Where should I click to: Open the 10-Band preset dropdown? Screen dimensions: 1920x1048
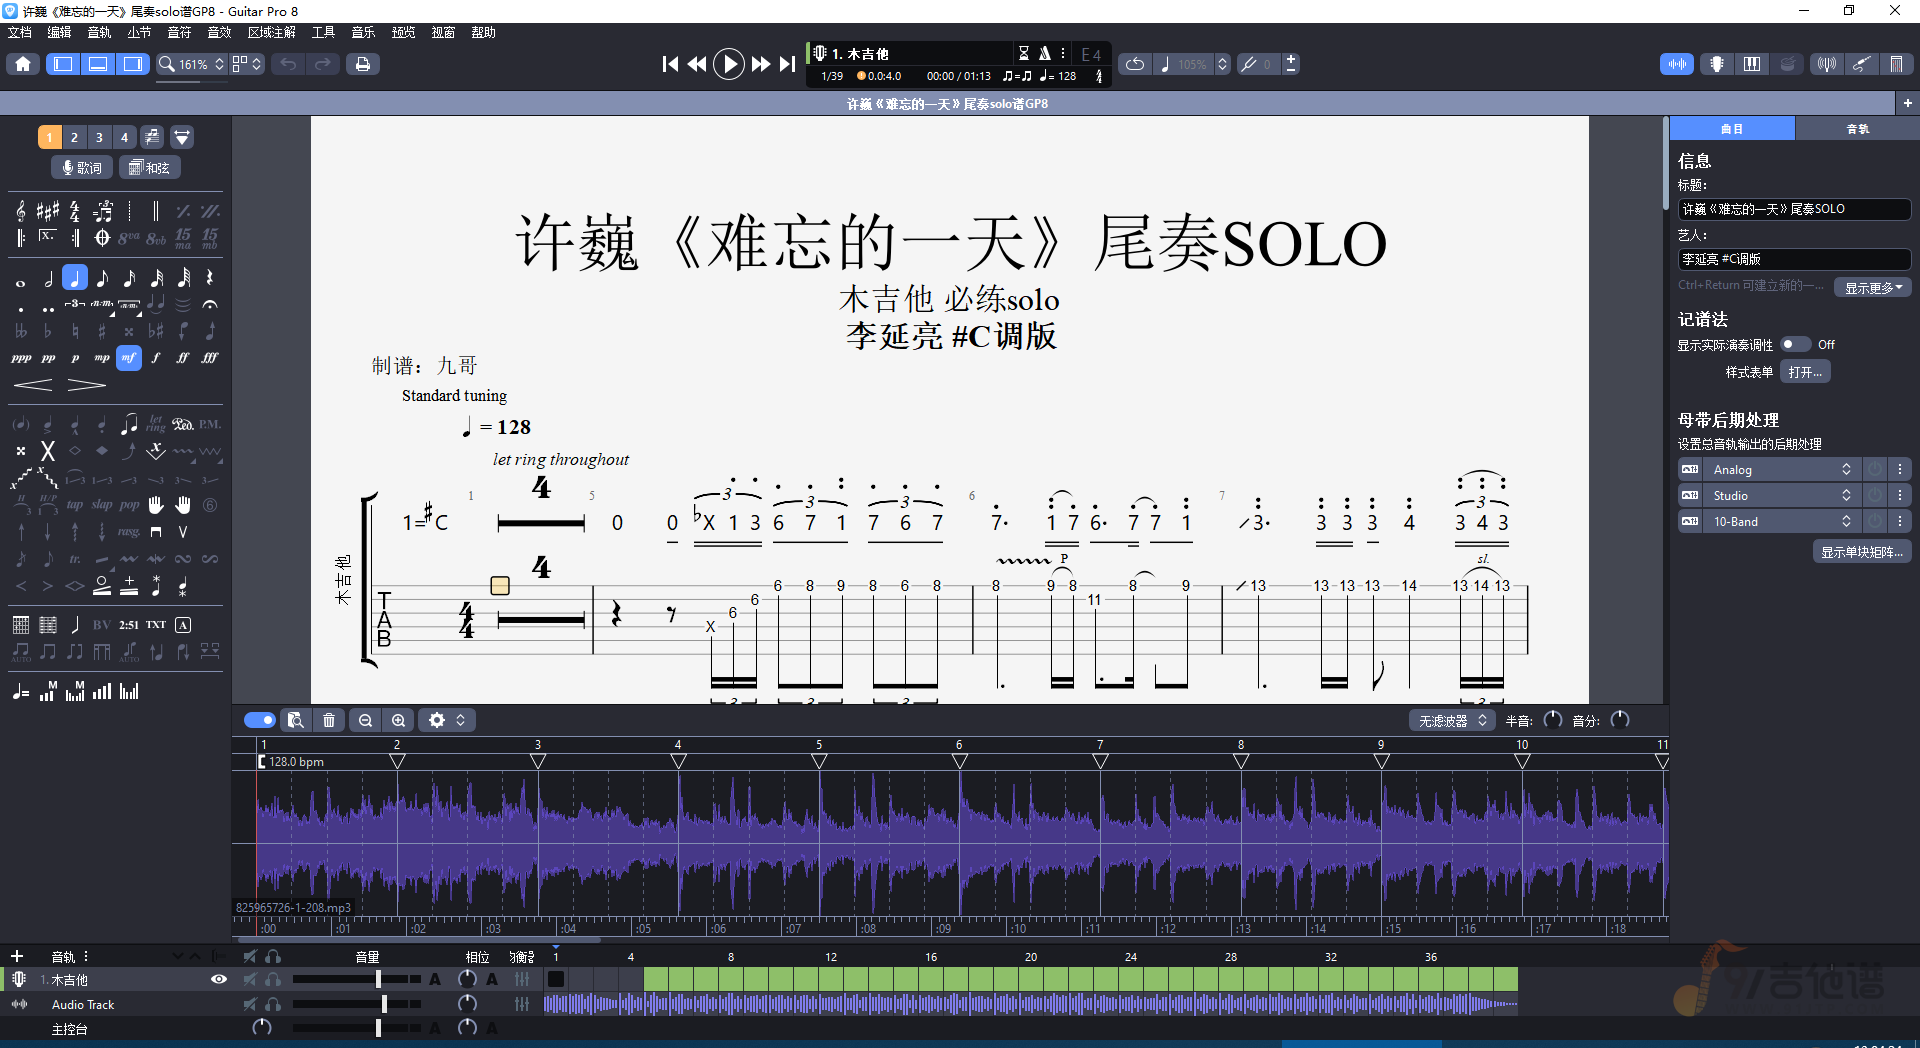tap(1781, 522)
